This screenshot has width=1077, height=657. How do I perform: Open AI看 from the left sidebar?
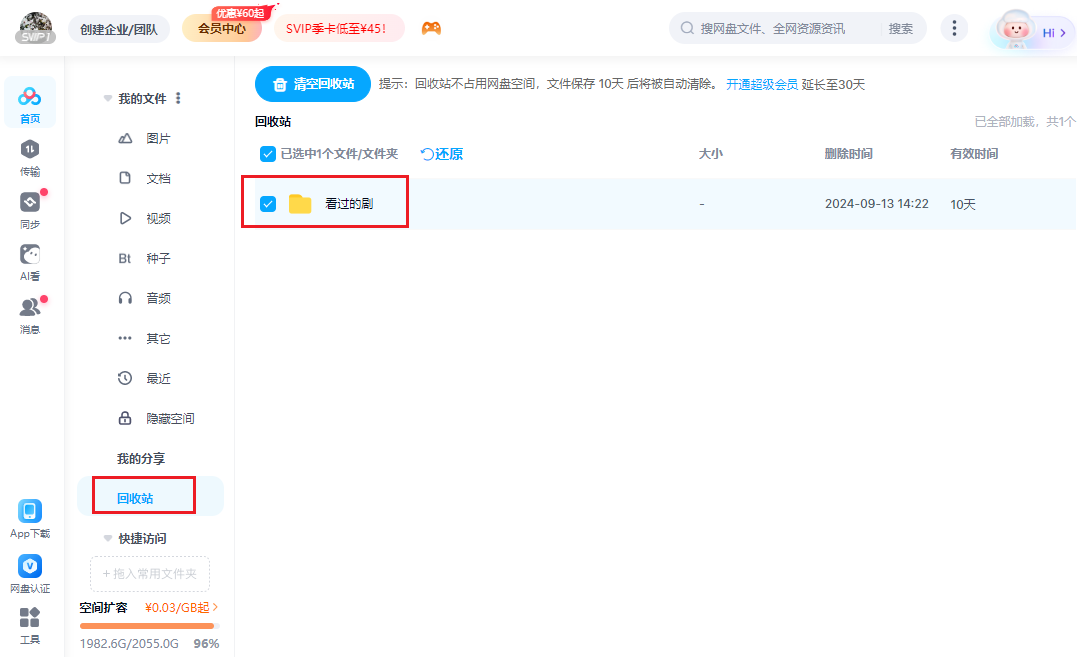(29, 260)
